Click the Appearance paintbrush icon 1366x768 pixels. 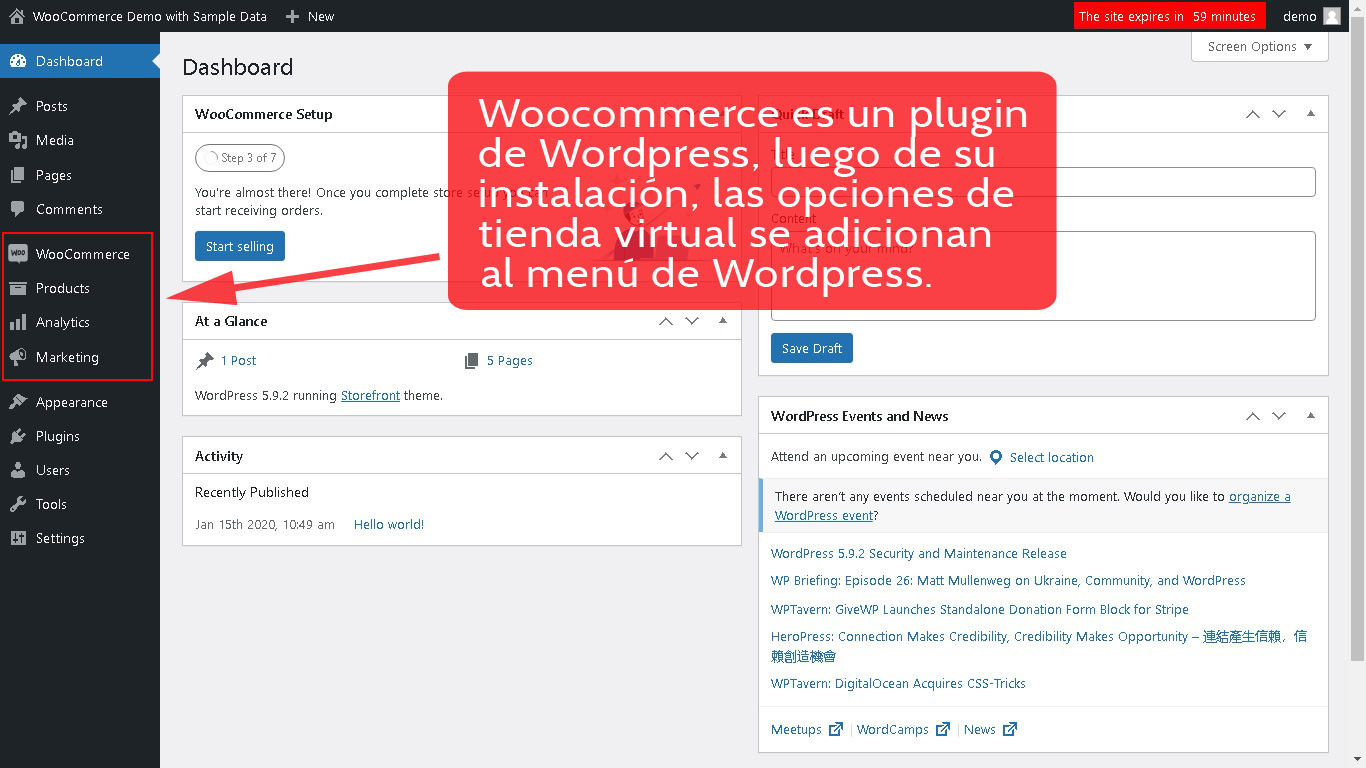18,402
